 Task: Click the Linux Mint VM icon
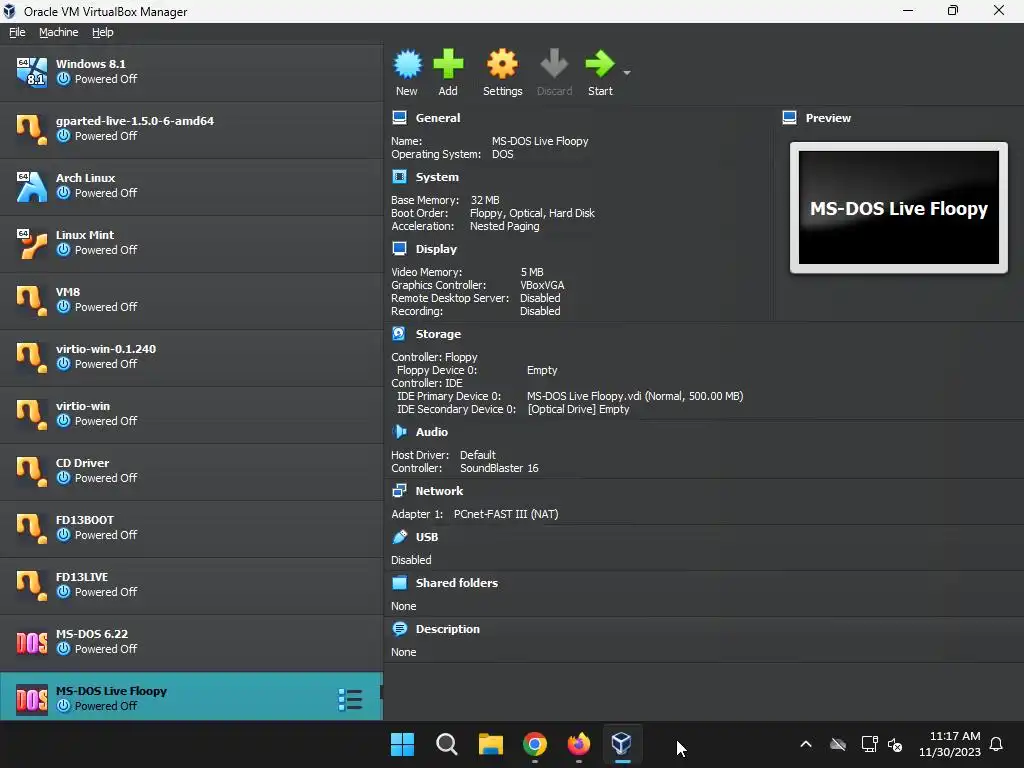(x=32, y=243)
